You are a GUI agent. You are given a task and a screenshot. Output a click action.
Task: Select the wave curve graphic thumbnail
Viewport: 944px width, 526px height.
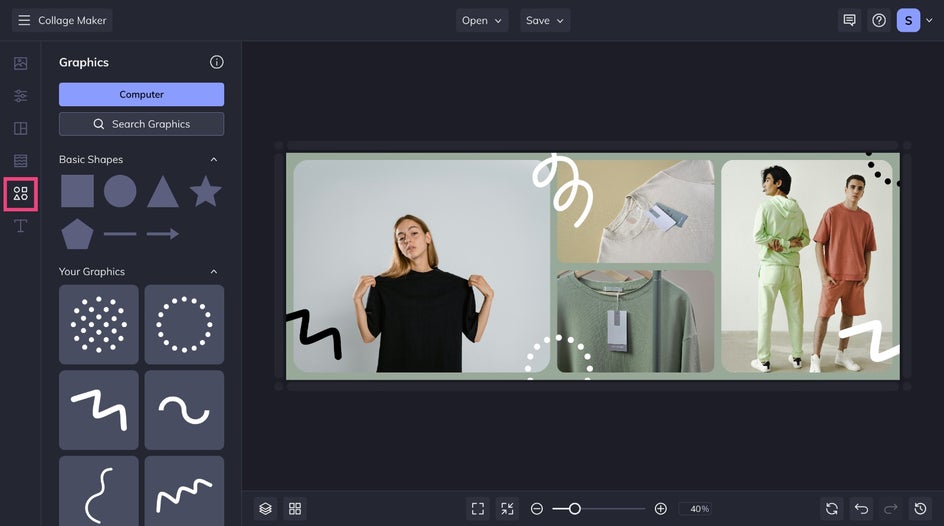[x=184, y=410]
